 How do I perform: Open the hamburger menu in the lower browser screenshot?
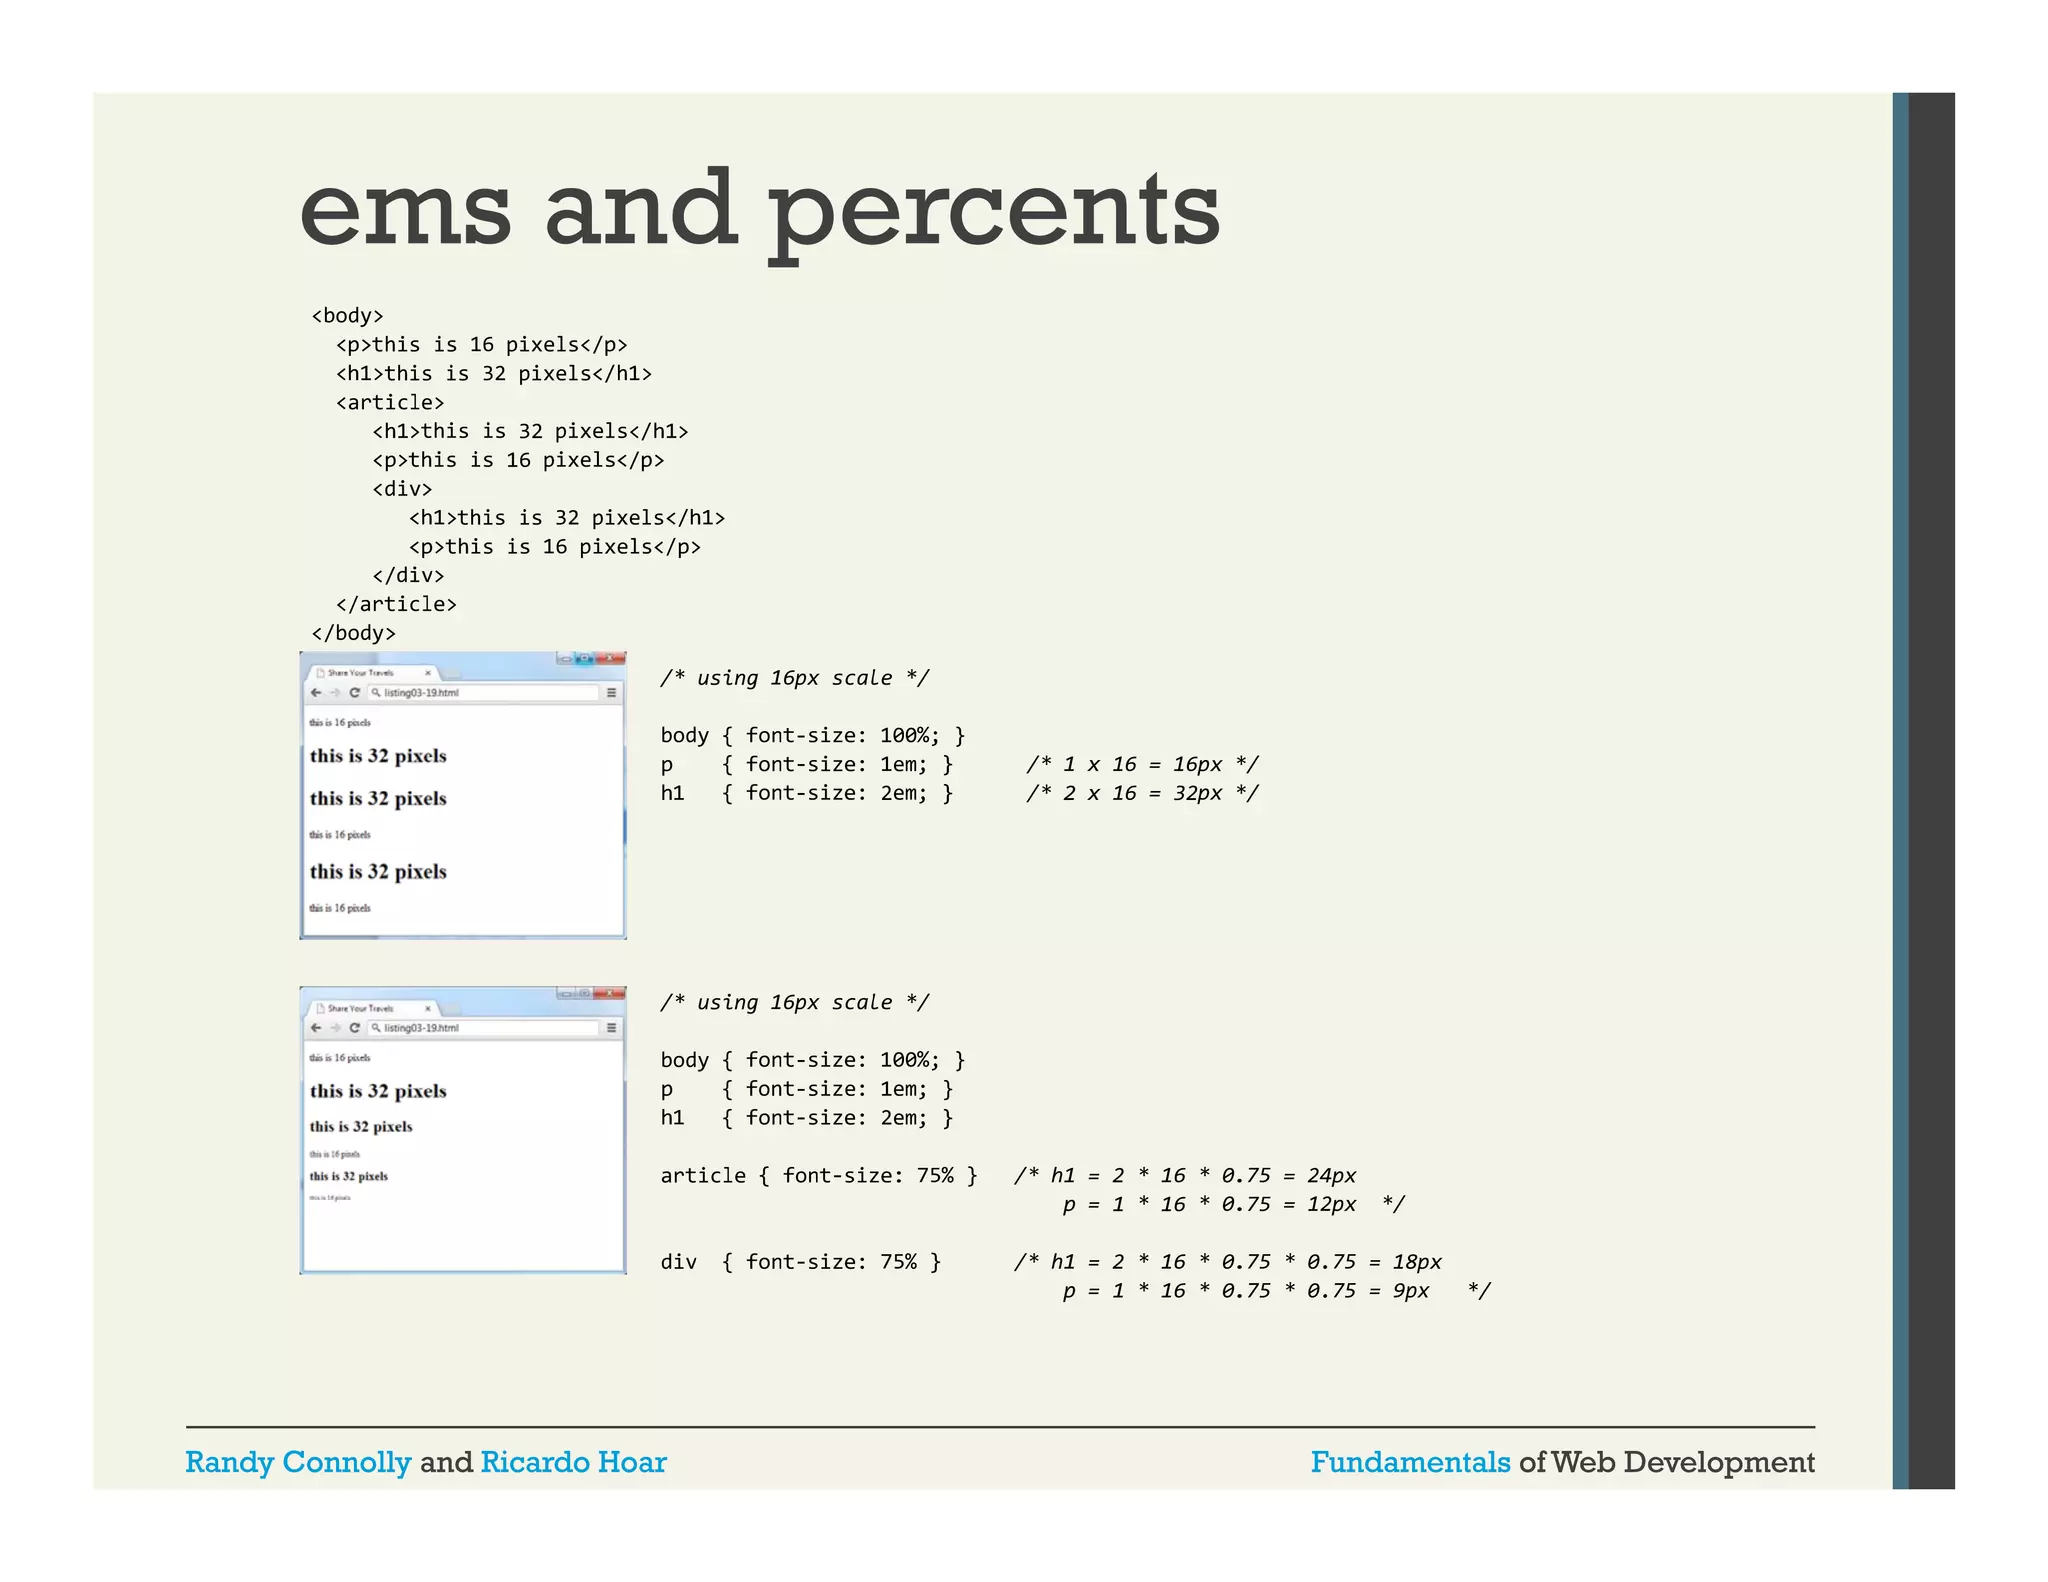pos(611,1027)
